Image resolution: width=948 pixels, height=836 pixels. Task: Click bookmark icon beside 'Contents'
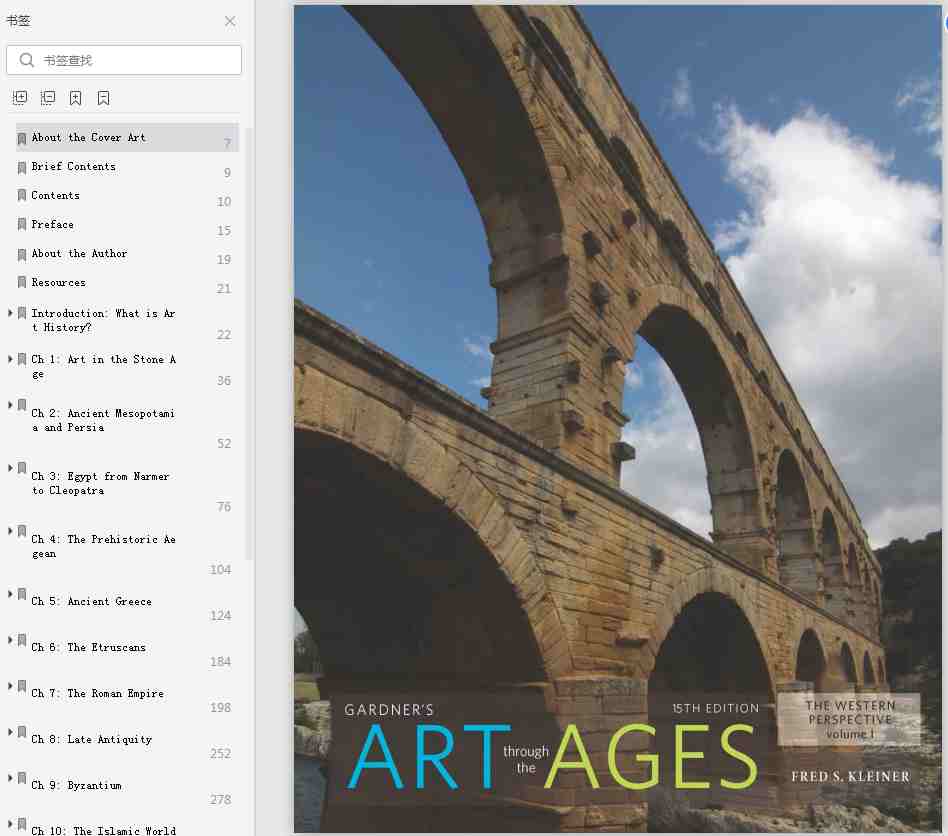pyautogui.click(x=22, y=195)
